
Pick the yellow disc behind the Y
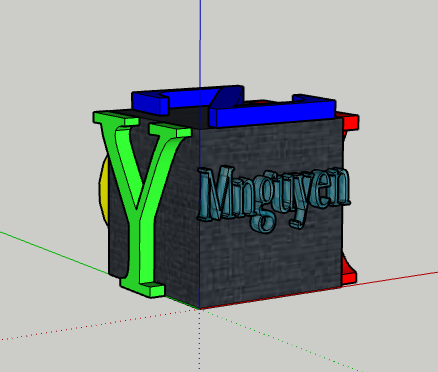pos(104,190)
